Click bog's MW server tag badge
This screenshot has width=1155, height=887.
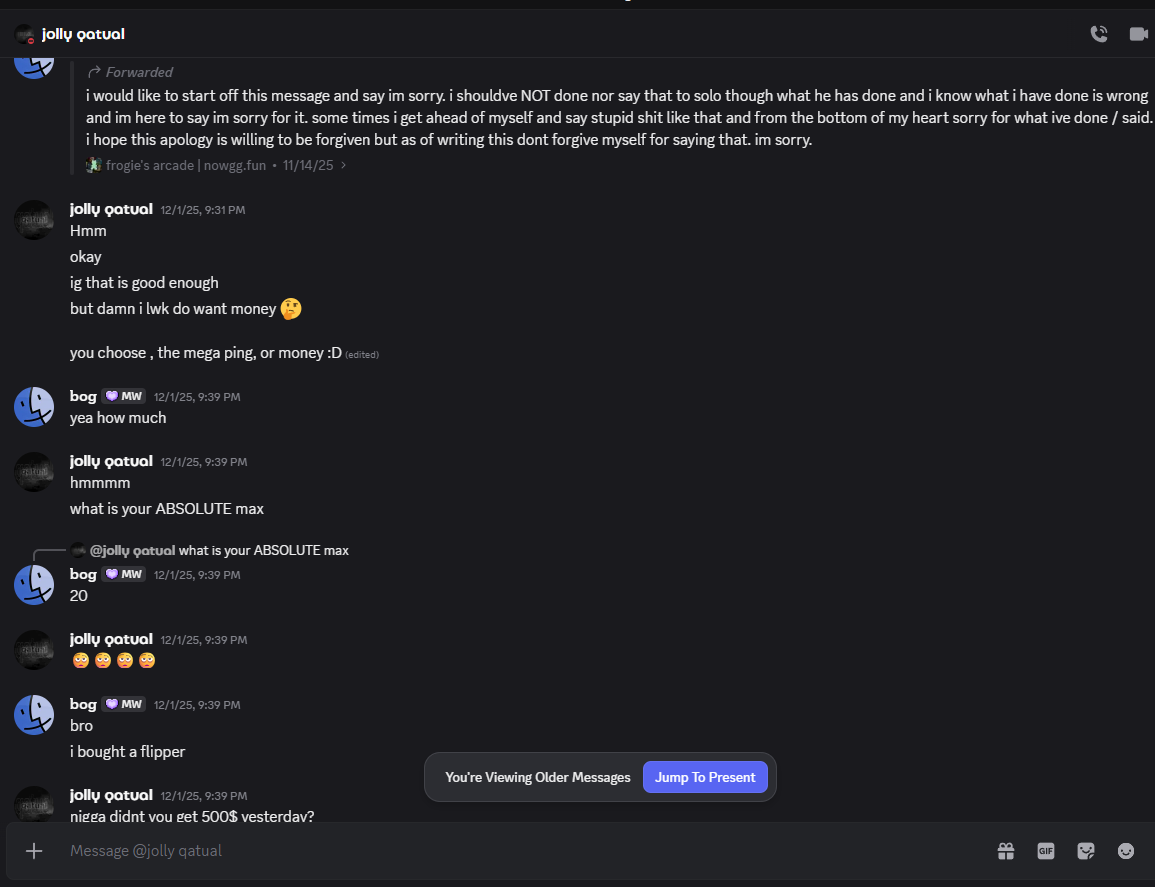click(124, 396)
